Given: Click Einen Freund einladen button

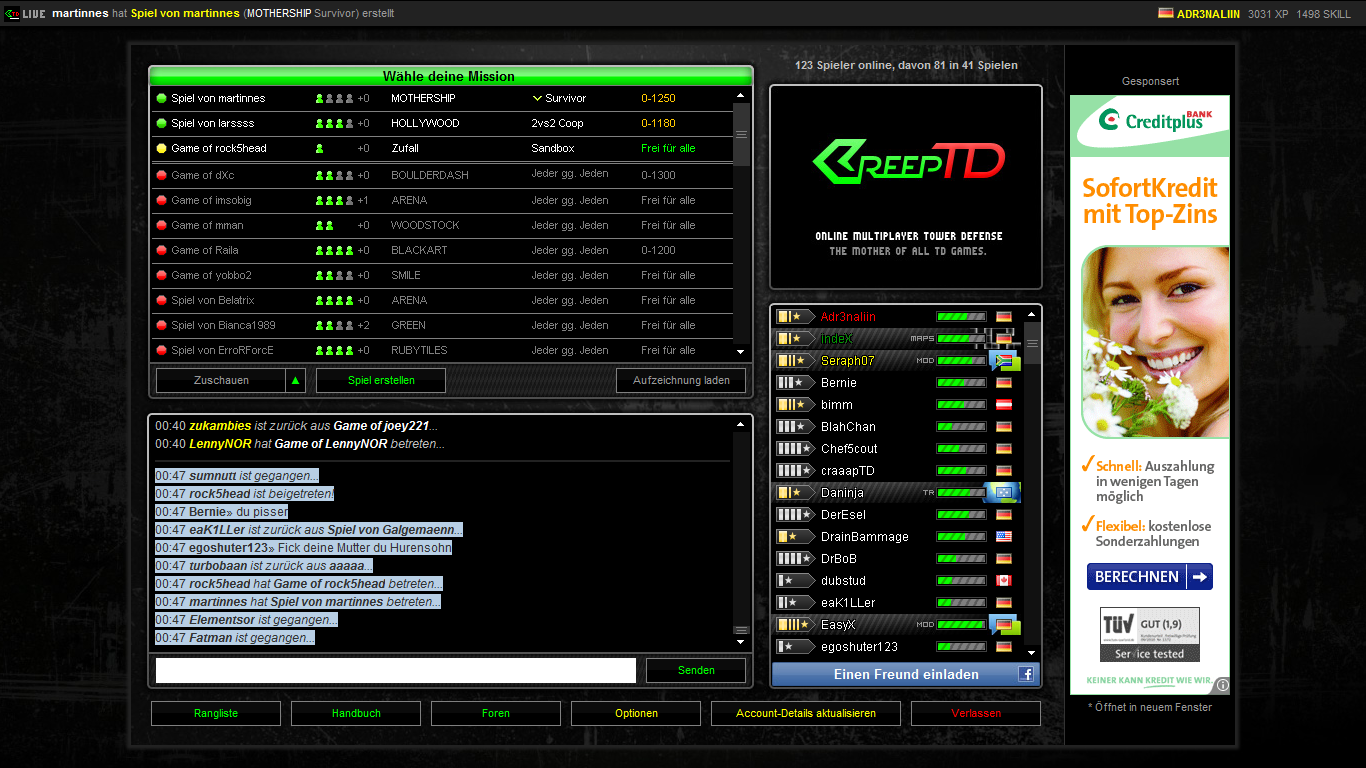Looking at the screenshot, I should click(906, 675).
